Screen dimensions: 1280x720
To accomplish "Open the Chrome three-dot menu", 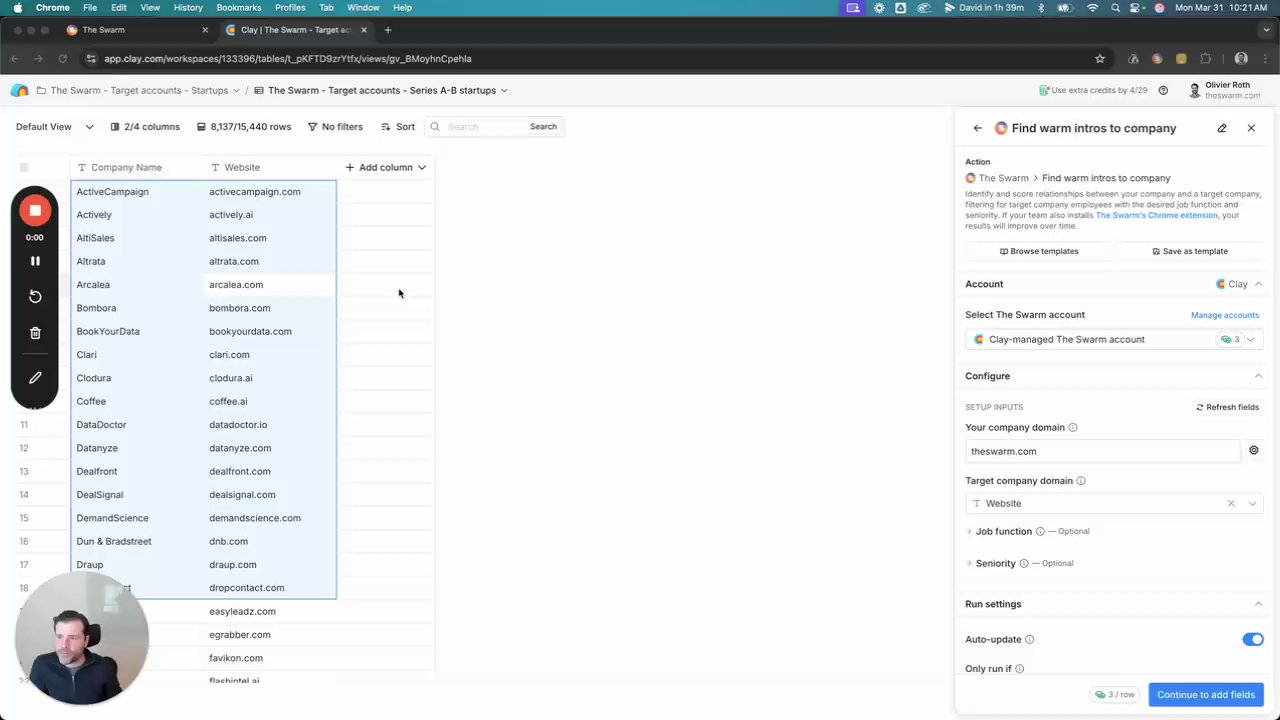I will click(x=1264, y=58).
